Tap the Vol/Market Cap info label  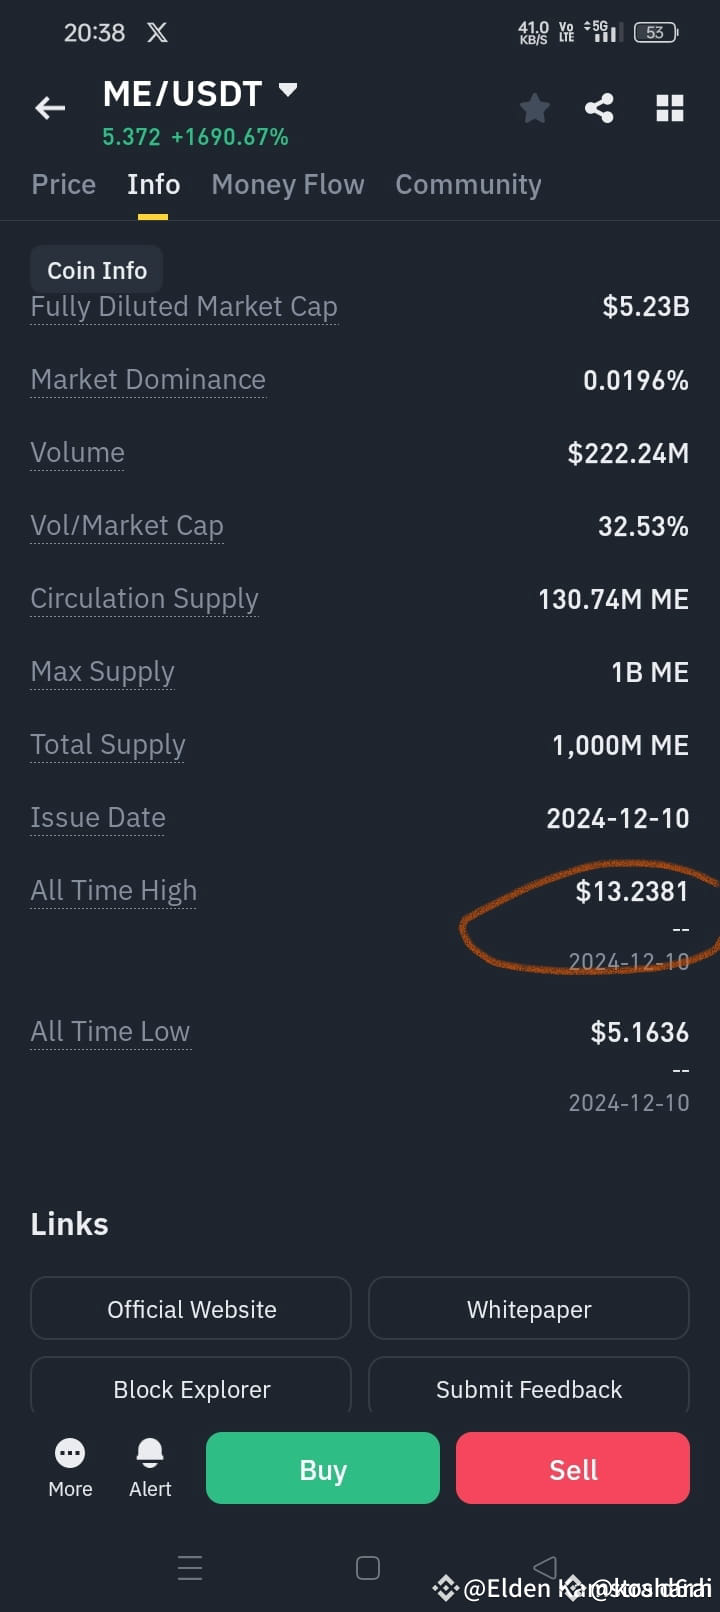(x=127, y=526)
